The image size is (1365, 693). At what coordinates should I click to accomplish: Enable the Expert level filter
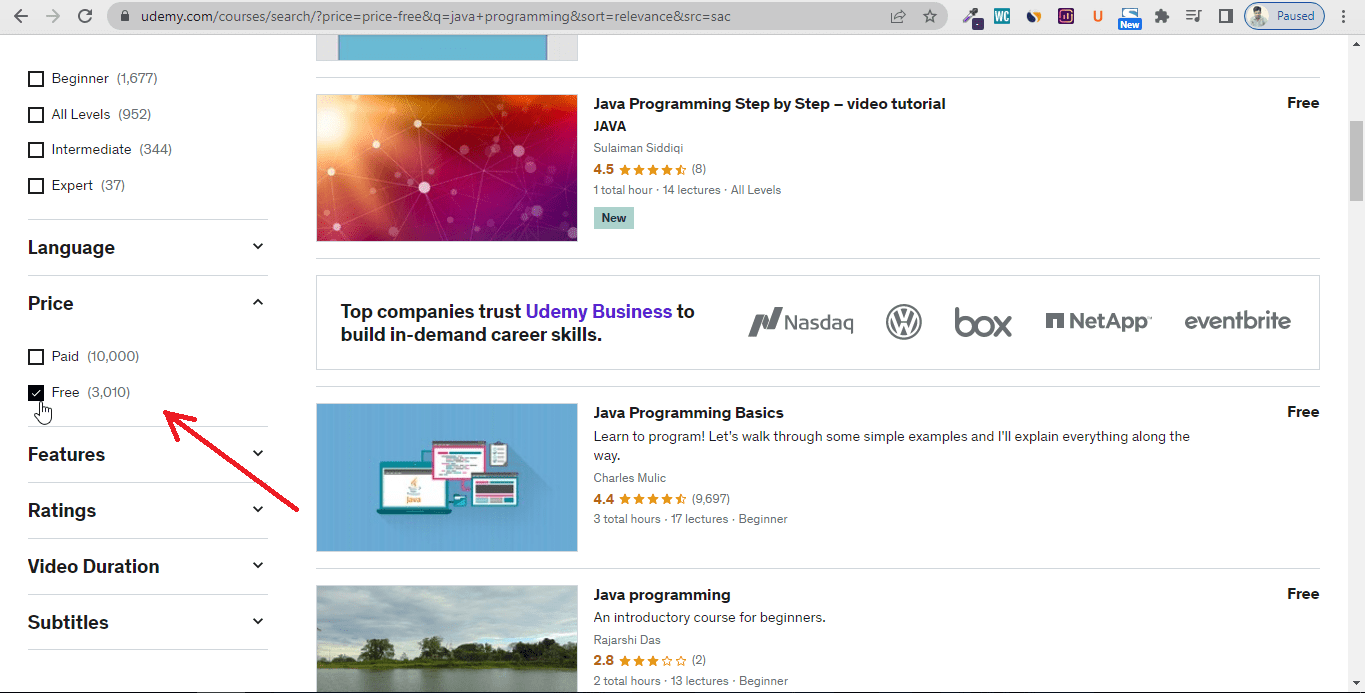tap(36, 186)
